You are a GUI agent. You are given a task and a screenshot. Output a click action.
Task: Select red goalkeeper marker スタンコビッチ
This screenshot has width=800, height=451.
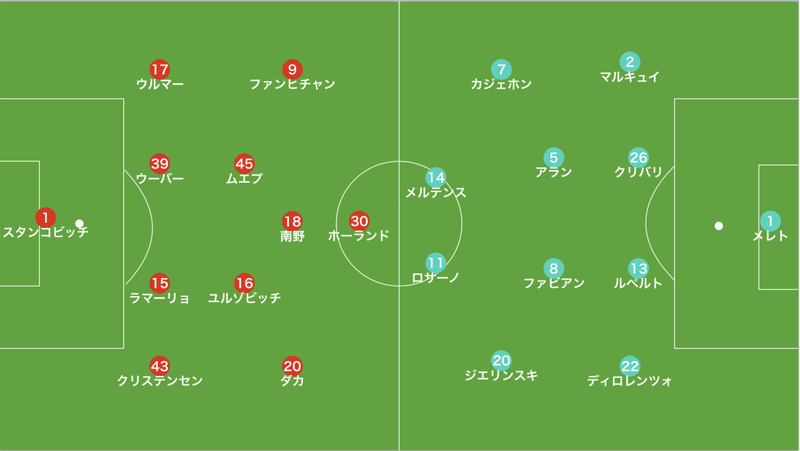coord(45,217)
